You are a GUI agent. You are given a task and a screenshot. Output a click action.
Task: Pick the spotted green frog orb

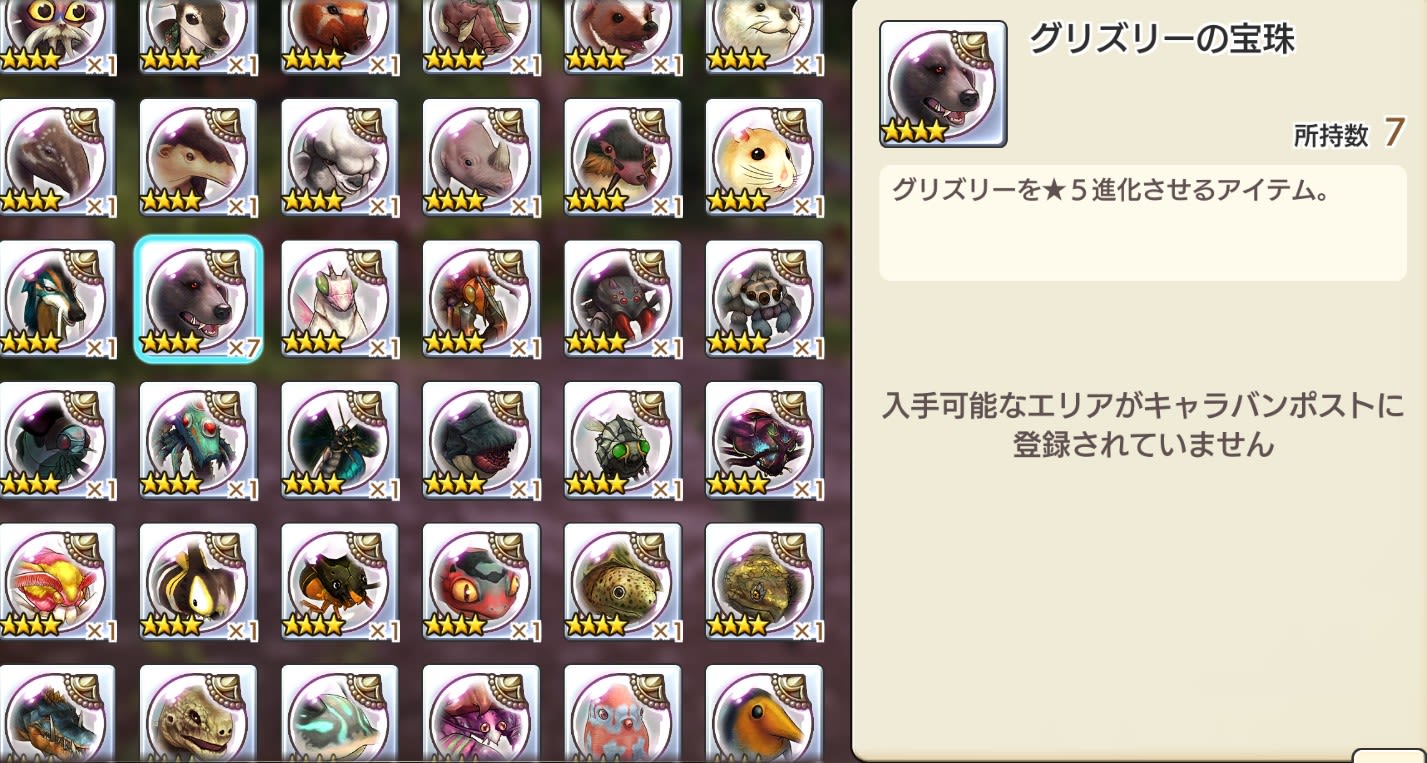coord(623,583)
